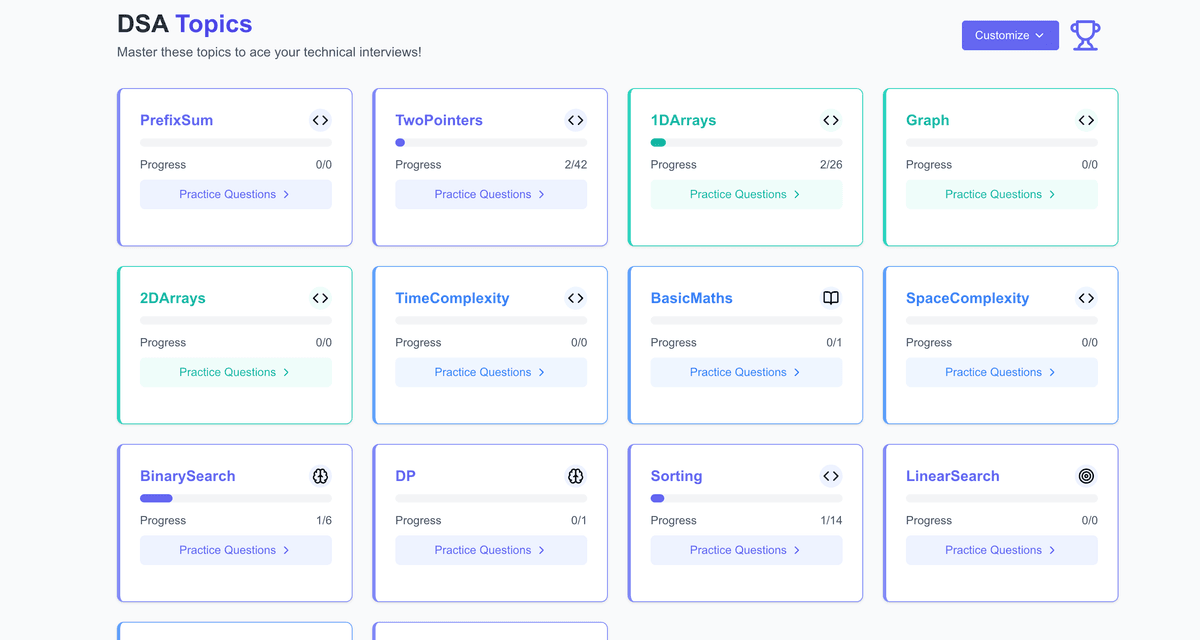Click the DSA Topics page heading

coord(185,24)
